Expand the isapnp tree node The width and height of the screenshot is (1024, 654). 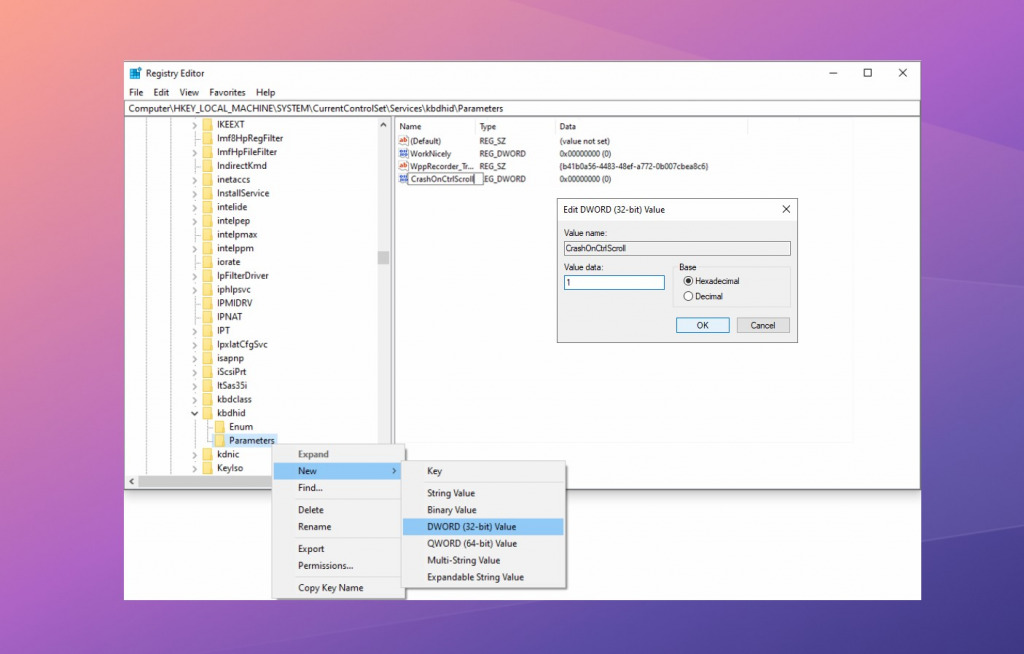195,359
